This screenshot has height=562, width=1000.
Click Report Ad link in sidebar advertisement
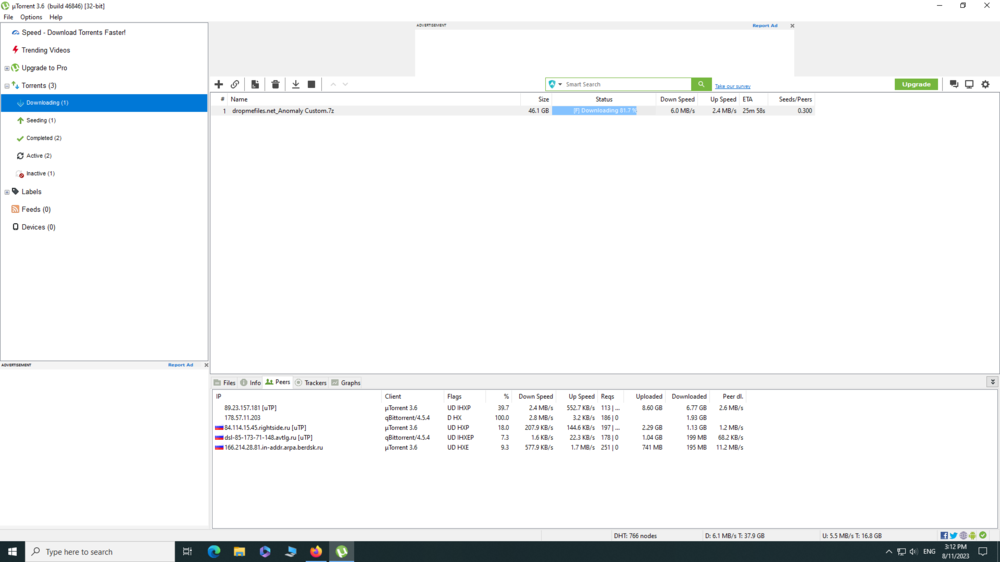click(180, 365)
